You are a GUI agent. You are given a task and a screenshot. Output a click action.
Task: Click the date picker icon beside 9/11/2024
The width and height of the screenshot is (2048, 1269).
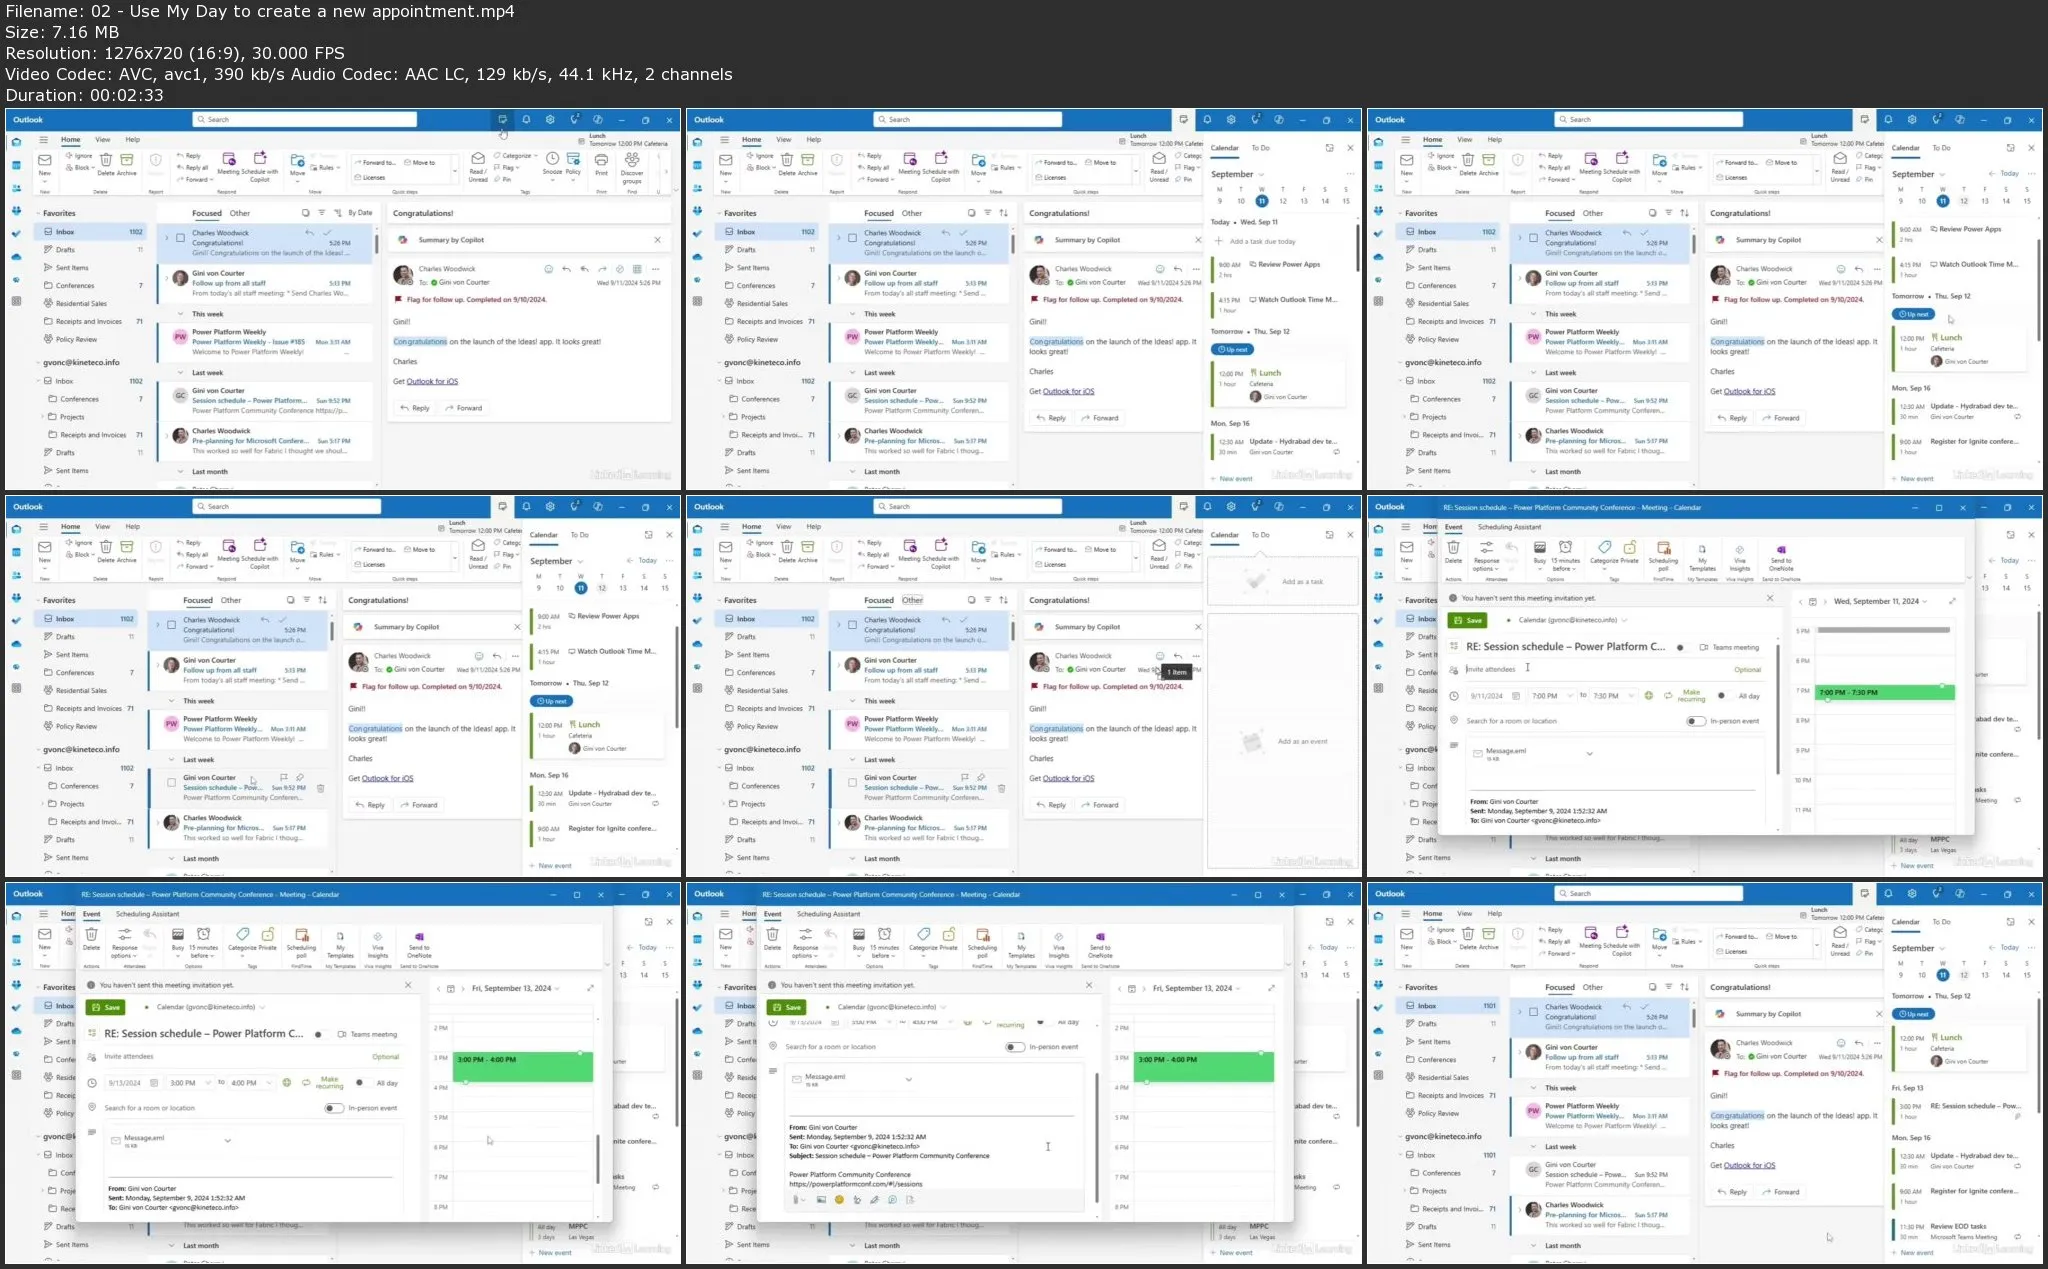[1516, 696]
